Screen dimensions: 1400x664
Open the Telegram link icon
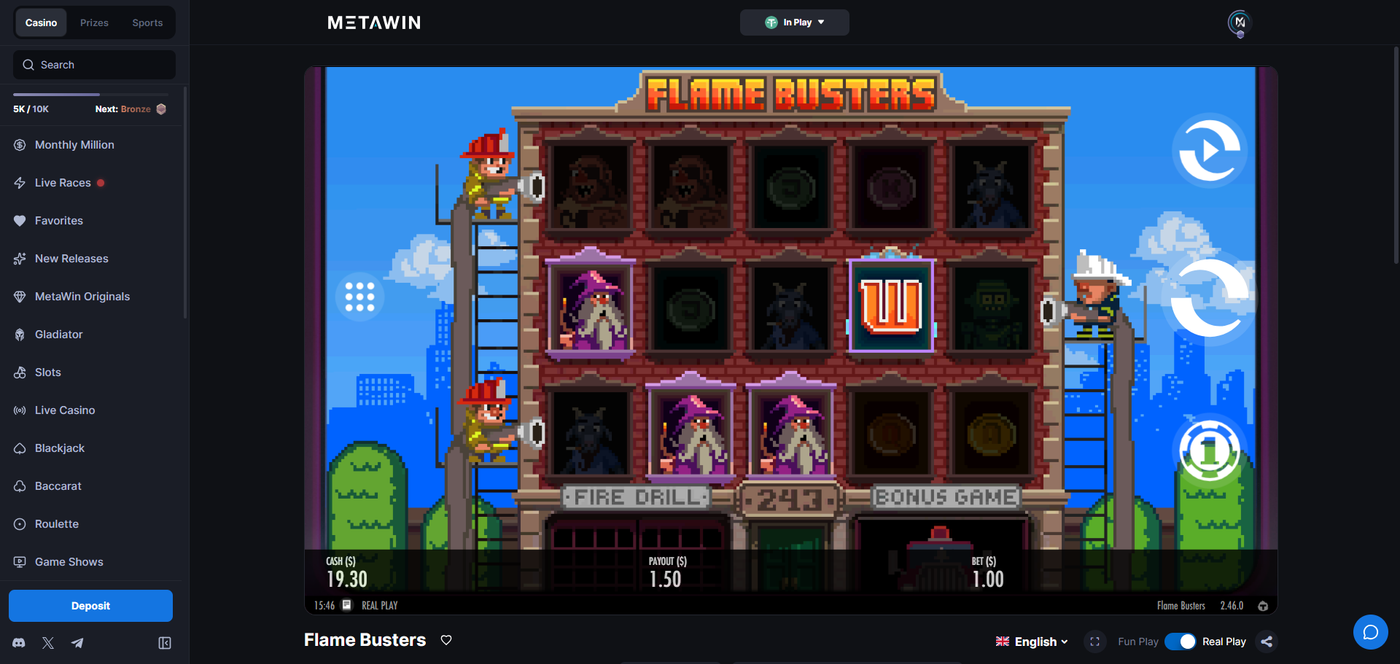[x=77, y=643]
